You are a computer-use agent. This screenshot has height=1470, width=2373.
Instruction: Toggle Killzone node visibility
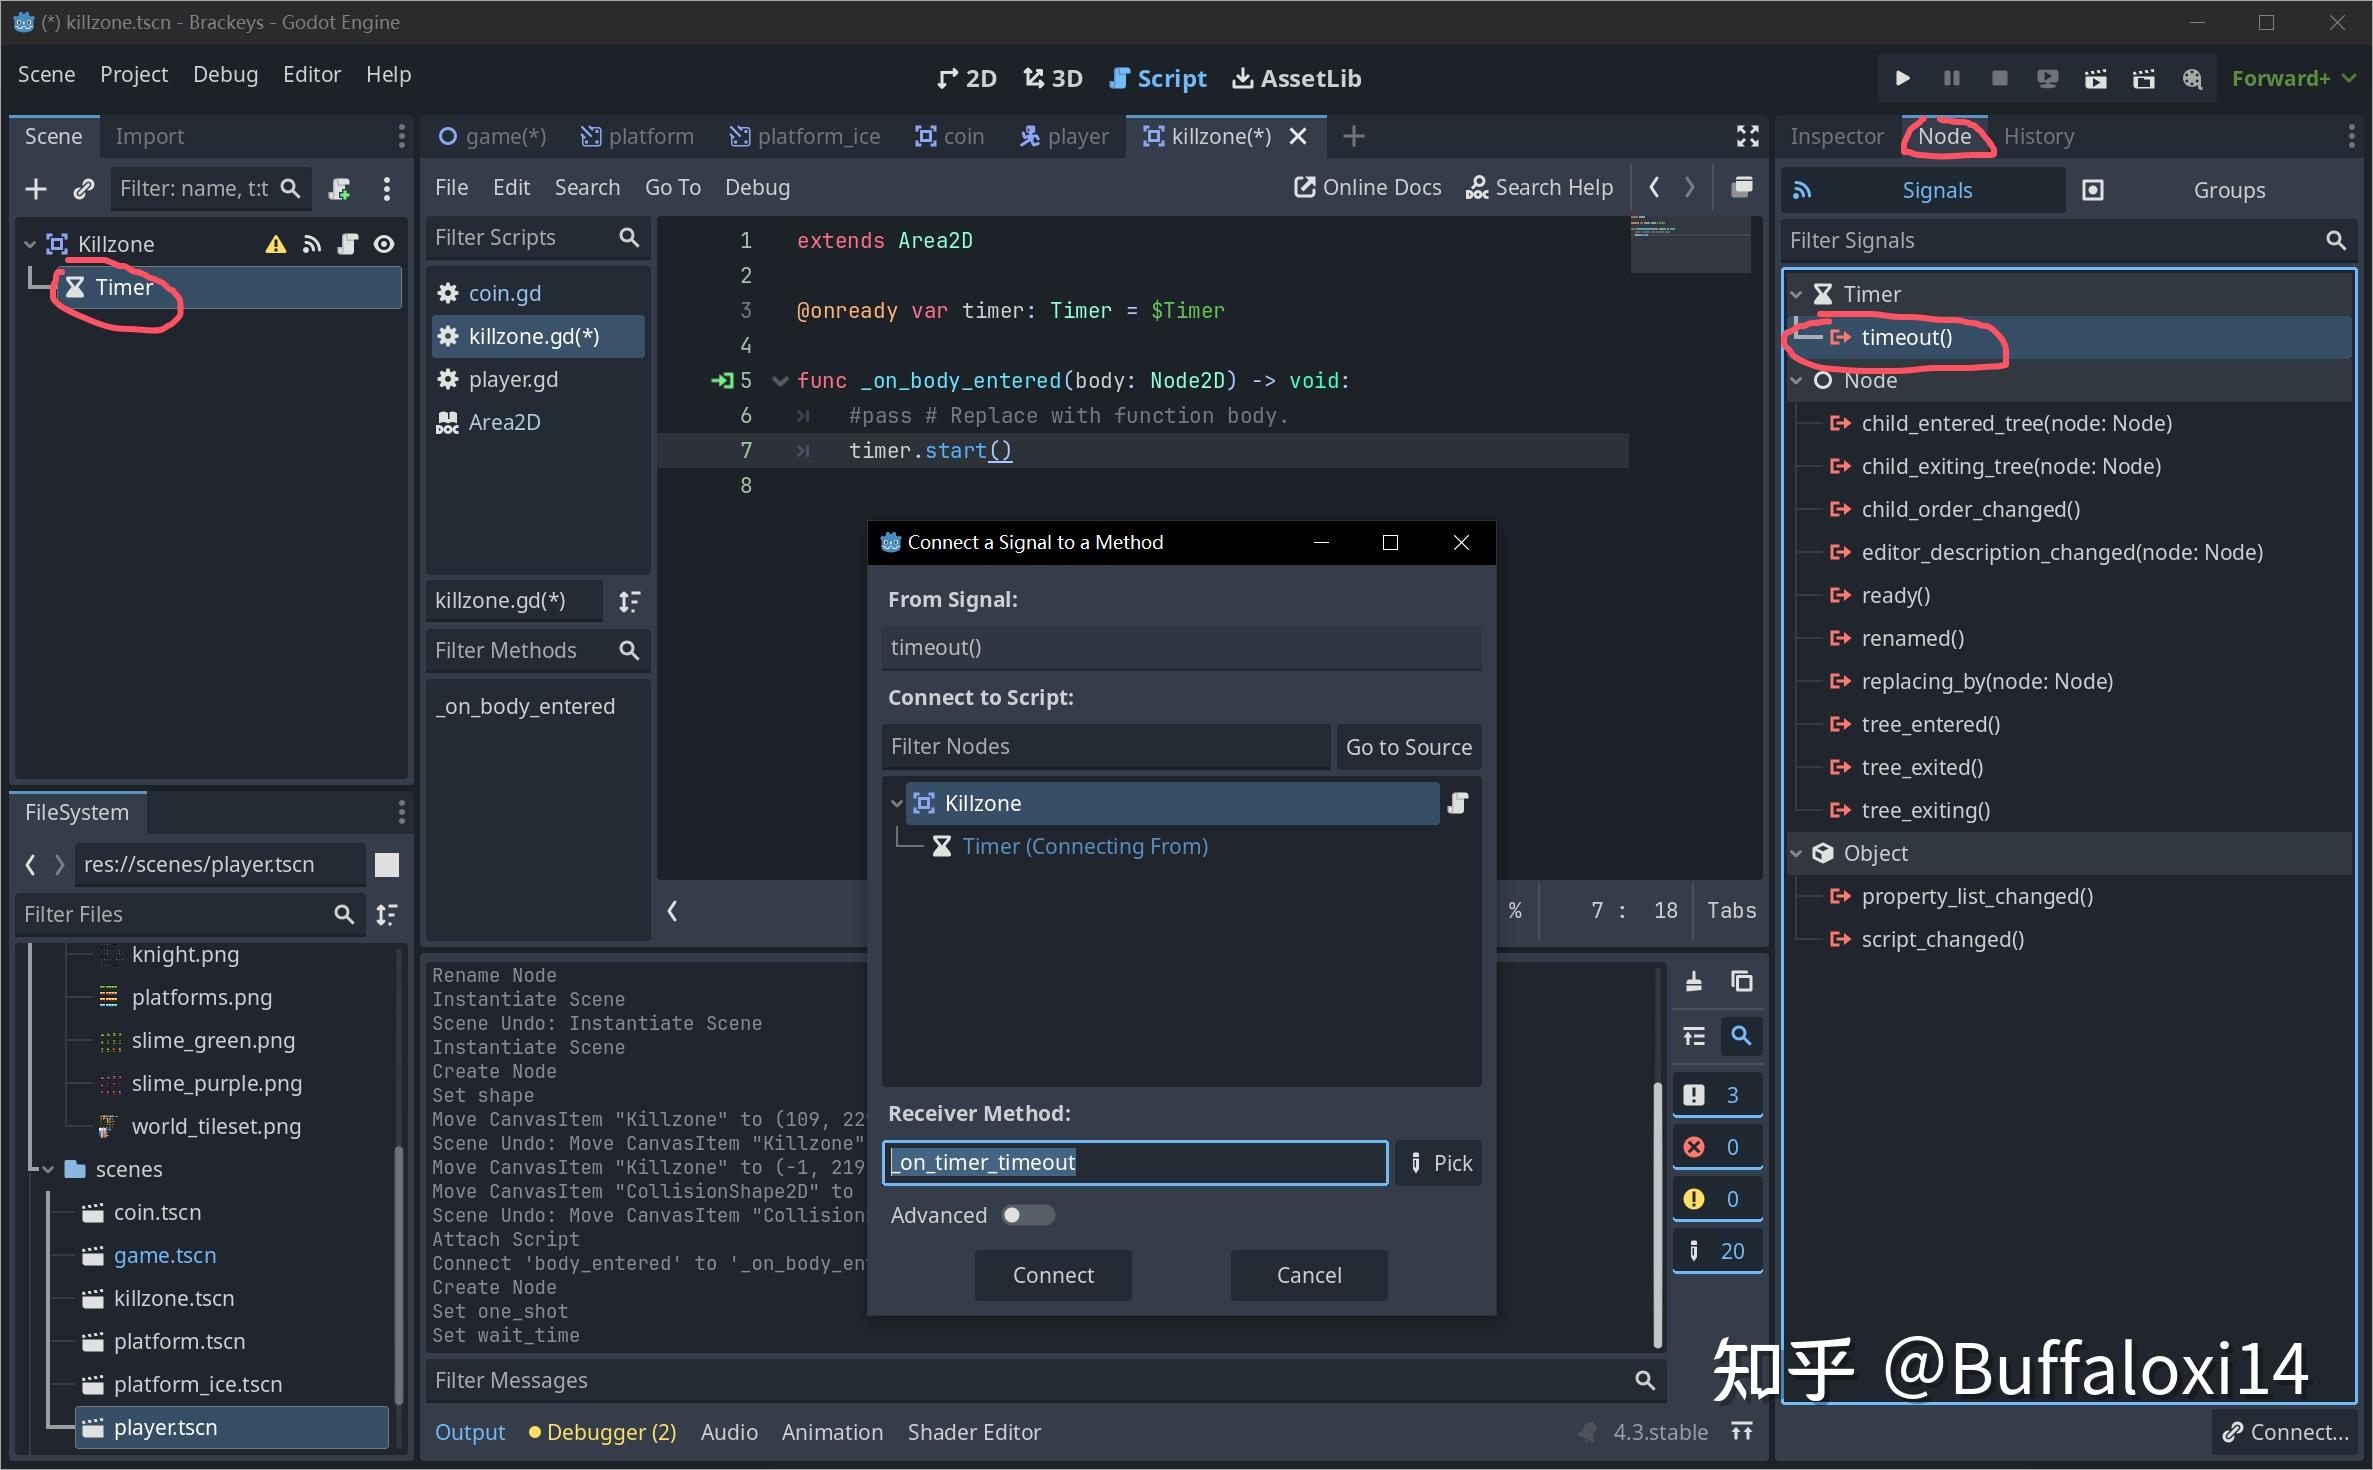click(x=384, y=243)
